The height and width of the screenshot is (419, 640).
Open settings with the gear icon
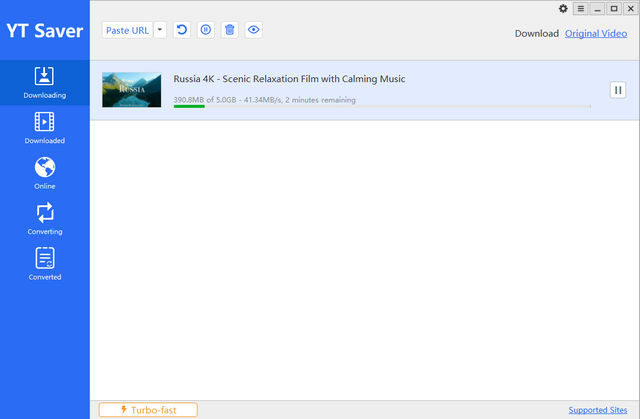563,9
